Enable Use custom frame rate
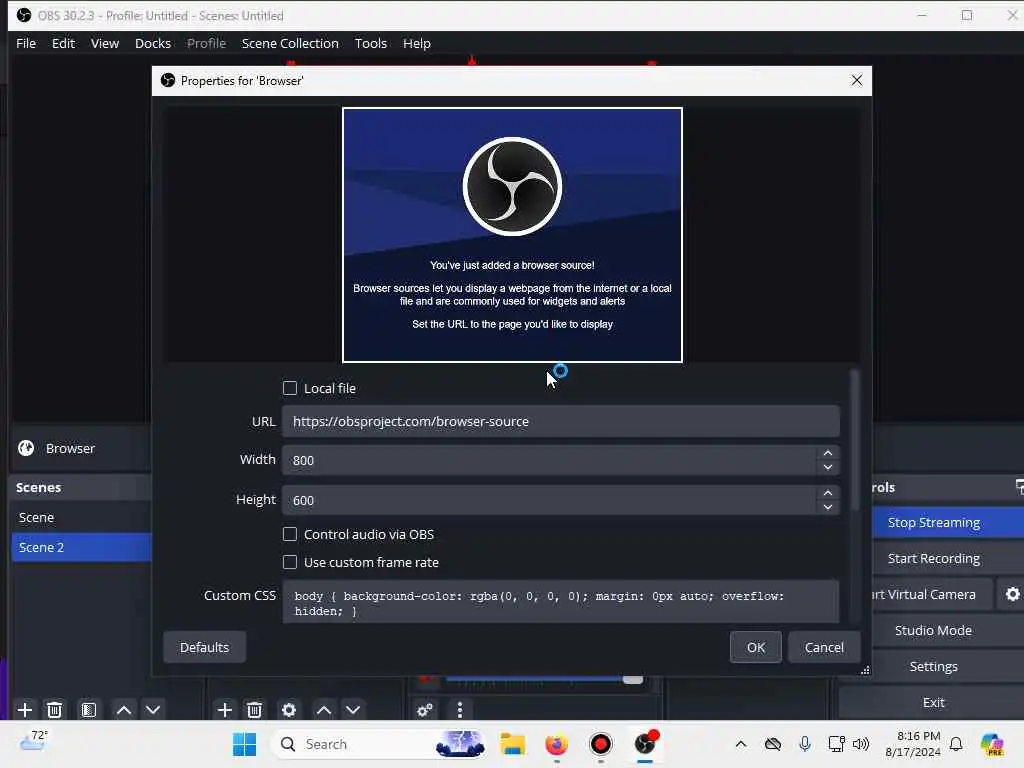Image resolution: width=1024 pixels, height=768 pixels. [290, 562]
